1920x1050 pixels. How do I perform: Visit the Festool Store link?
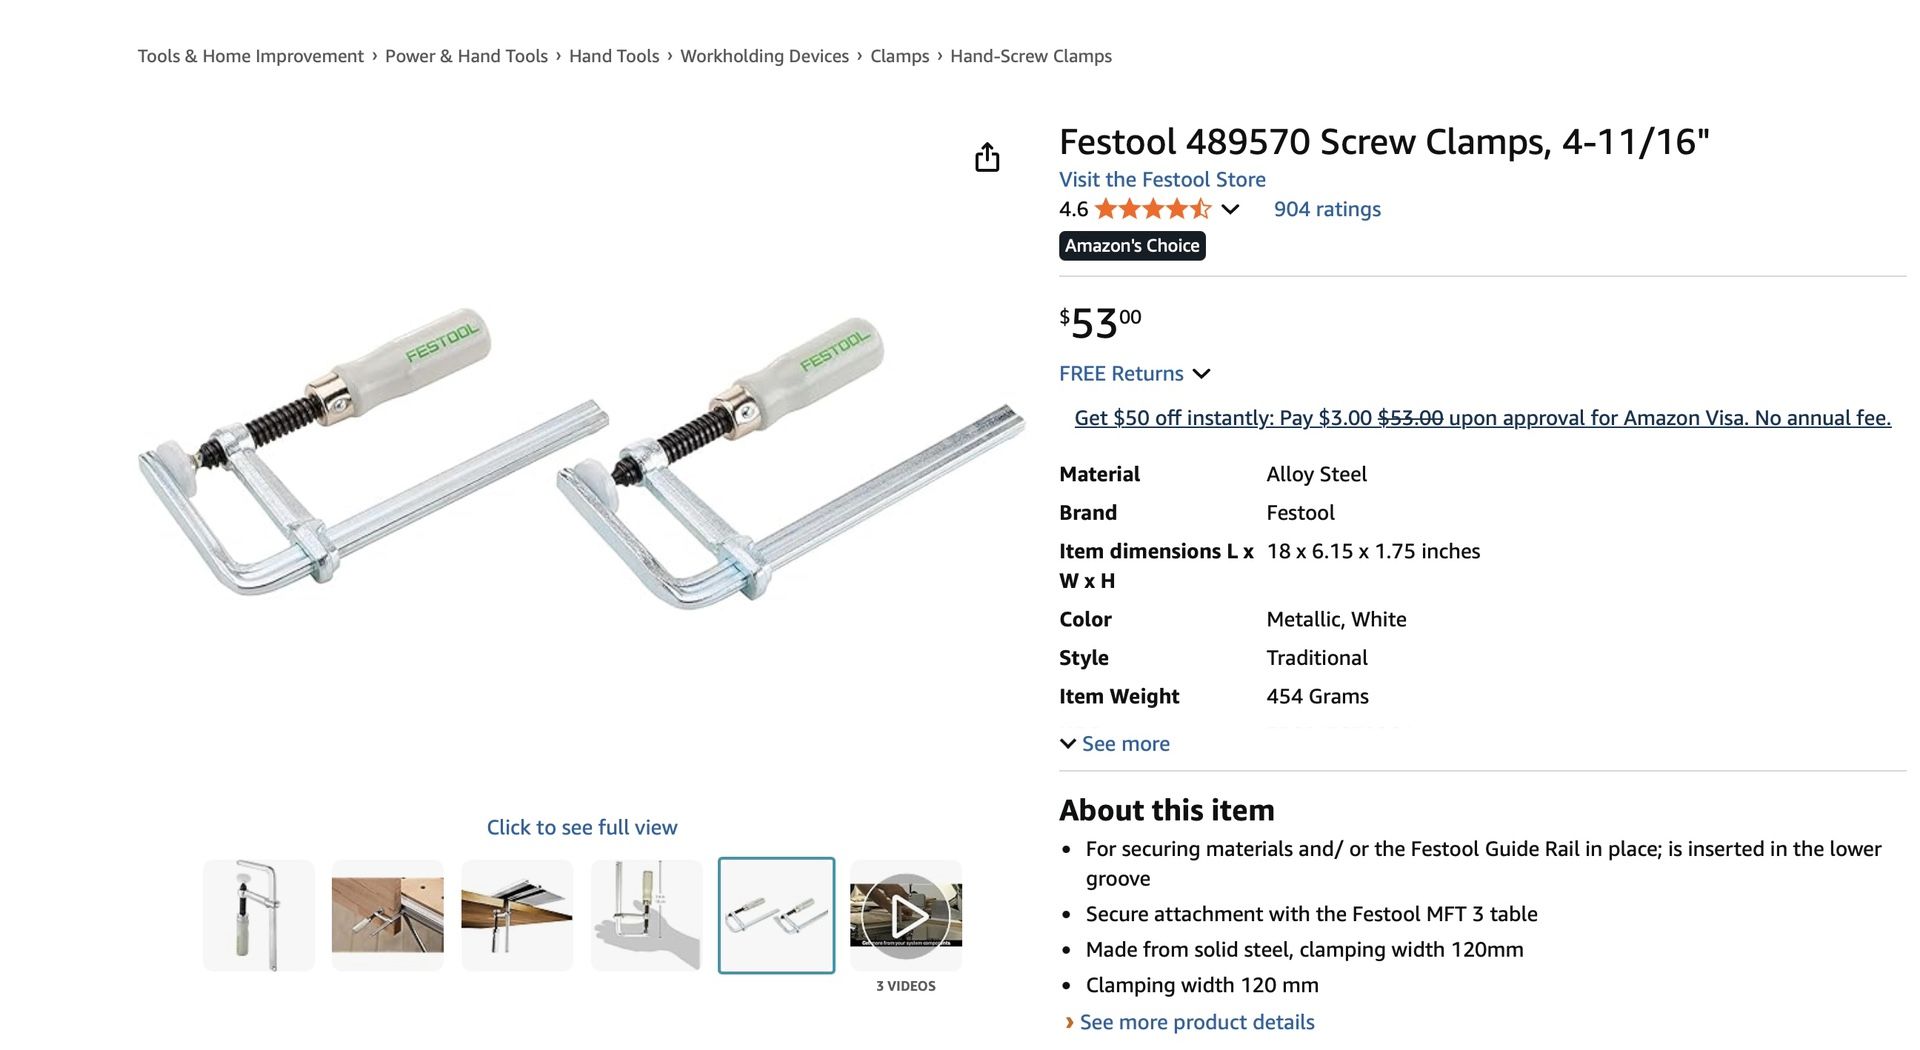[1162, 179]
